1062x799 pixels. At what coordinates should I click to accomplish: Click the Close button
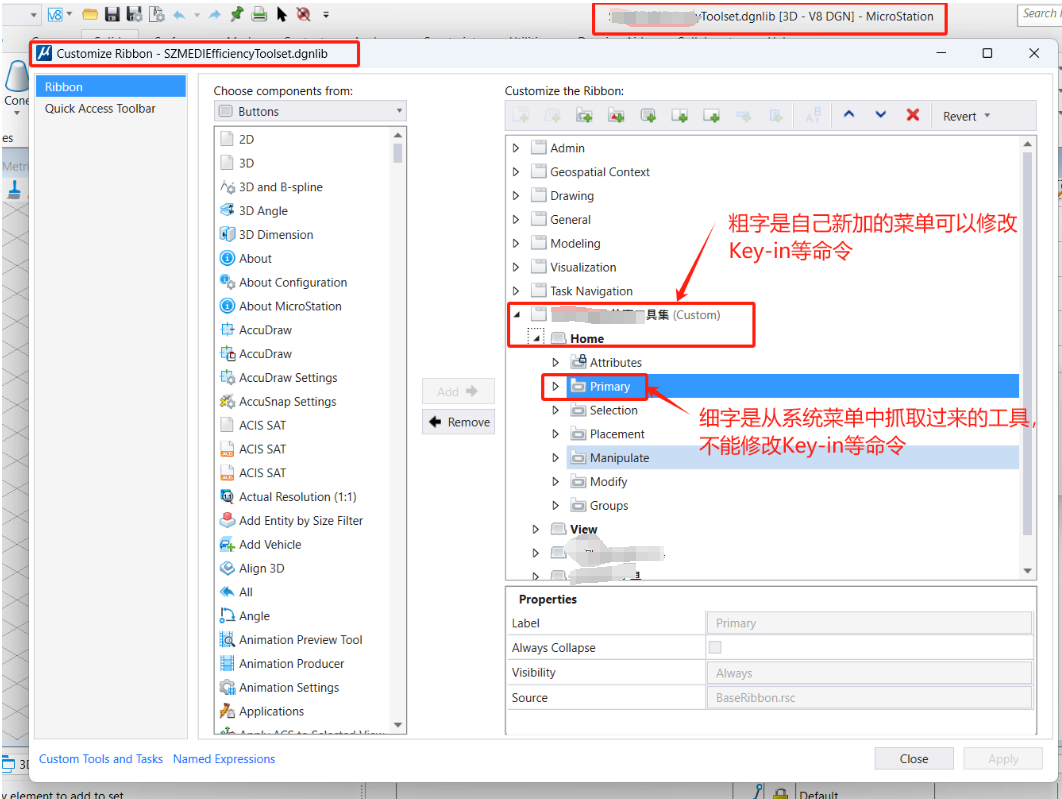pos(914,758)
